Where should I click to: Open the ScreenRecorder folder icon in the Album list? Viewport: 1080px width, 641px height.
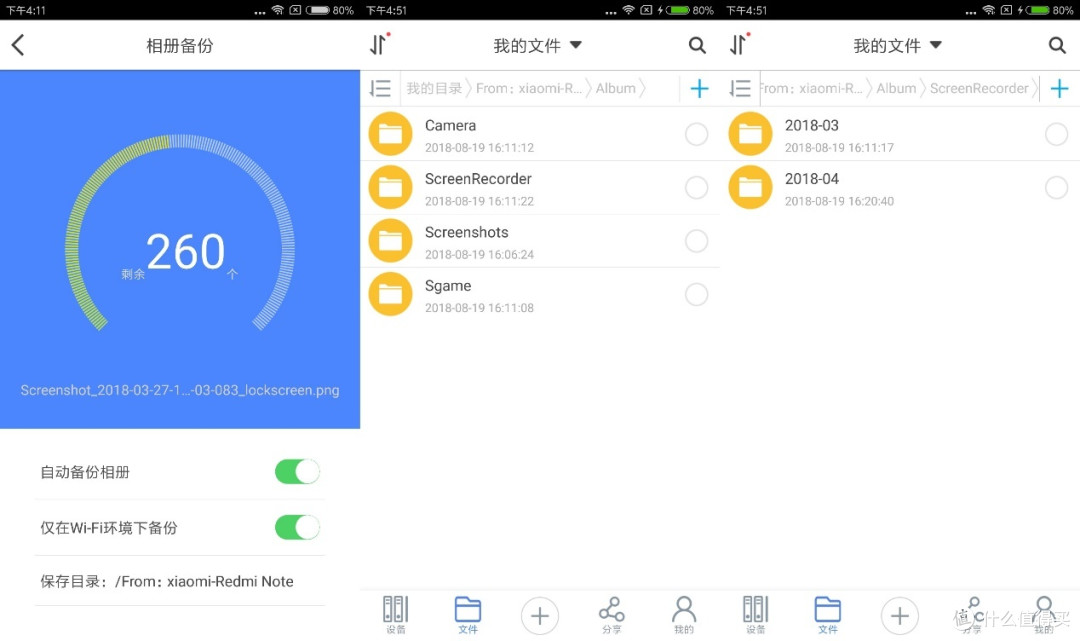click(391, 187)
